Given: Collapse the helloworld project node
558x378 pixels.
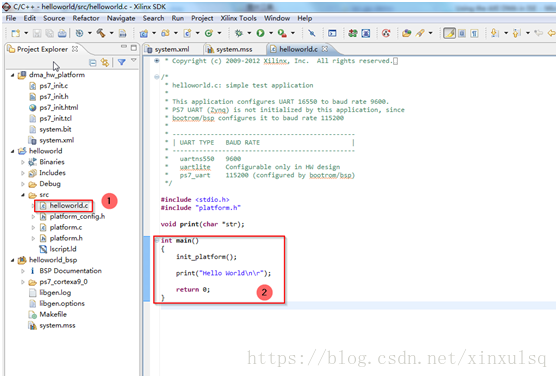Looking at the screenshot, I should pos(13,151).
